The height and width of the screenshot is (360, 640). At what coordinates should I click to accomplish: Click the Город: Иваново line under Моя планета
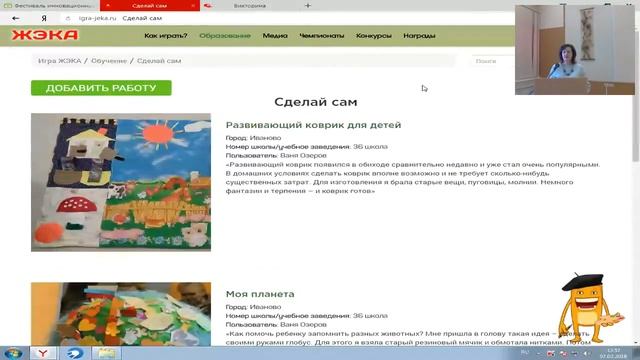(x=253, y=307)
